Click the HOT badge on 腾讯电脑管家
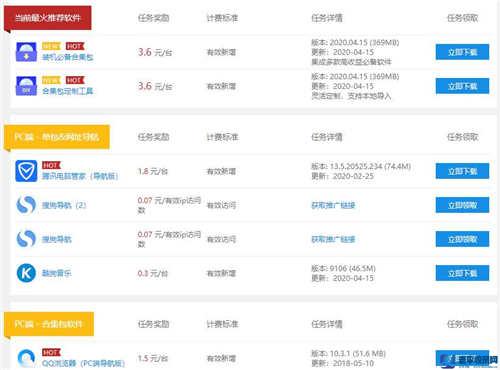This screenshot has width=500, height=370. [x=51, y=165]
